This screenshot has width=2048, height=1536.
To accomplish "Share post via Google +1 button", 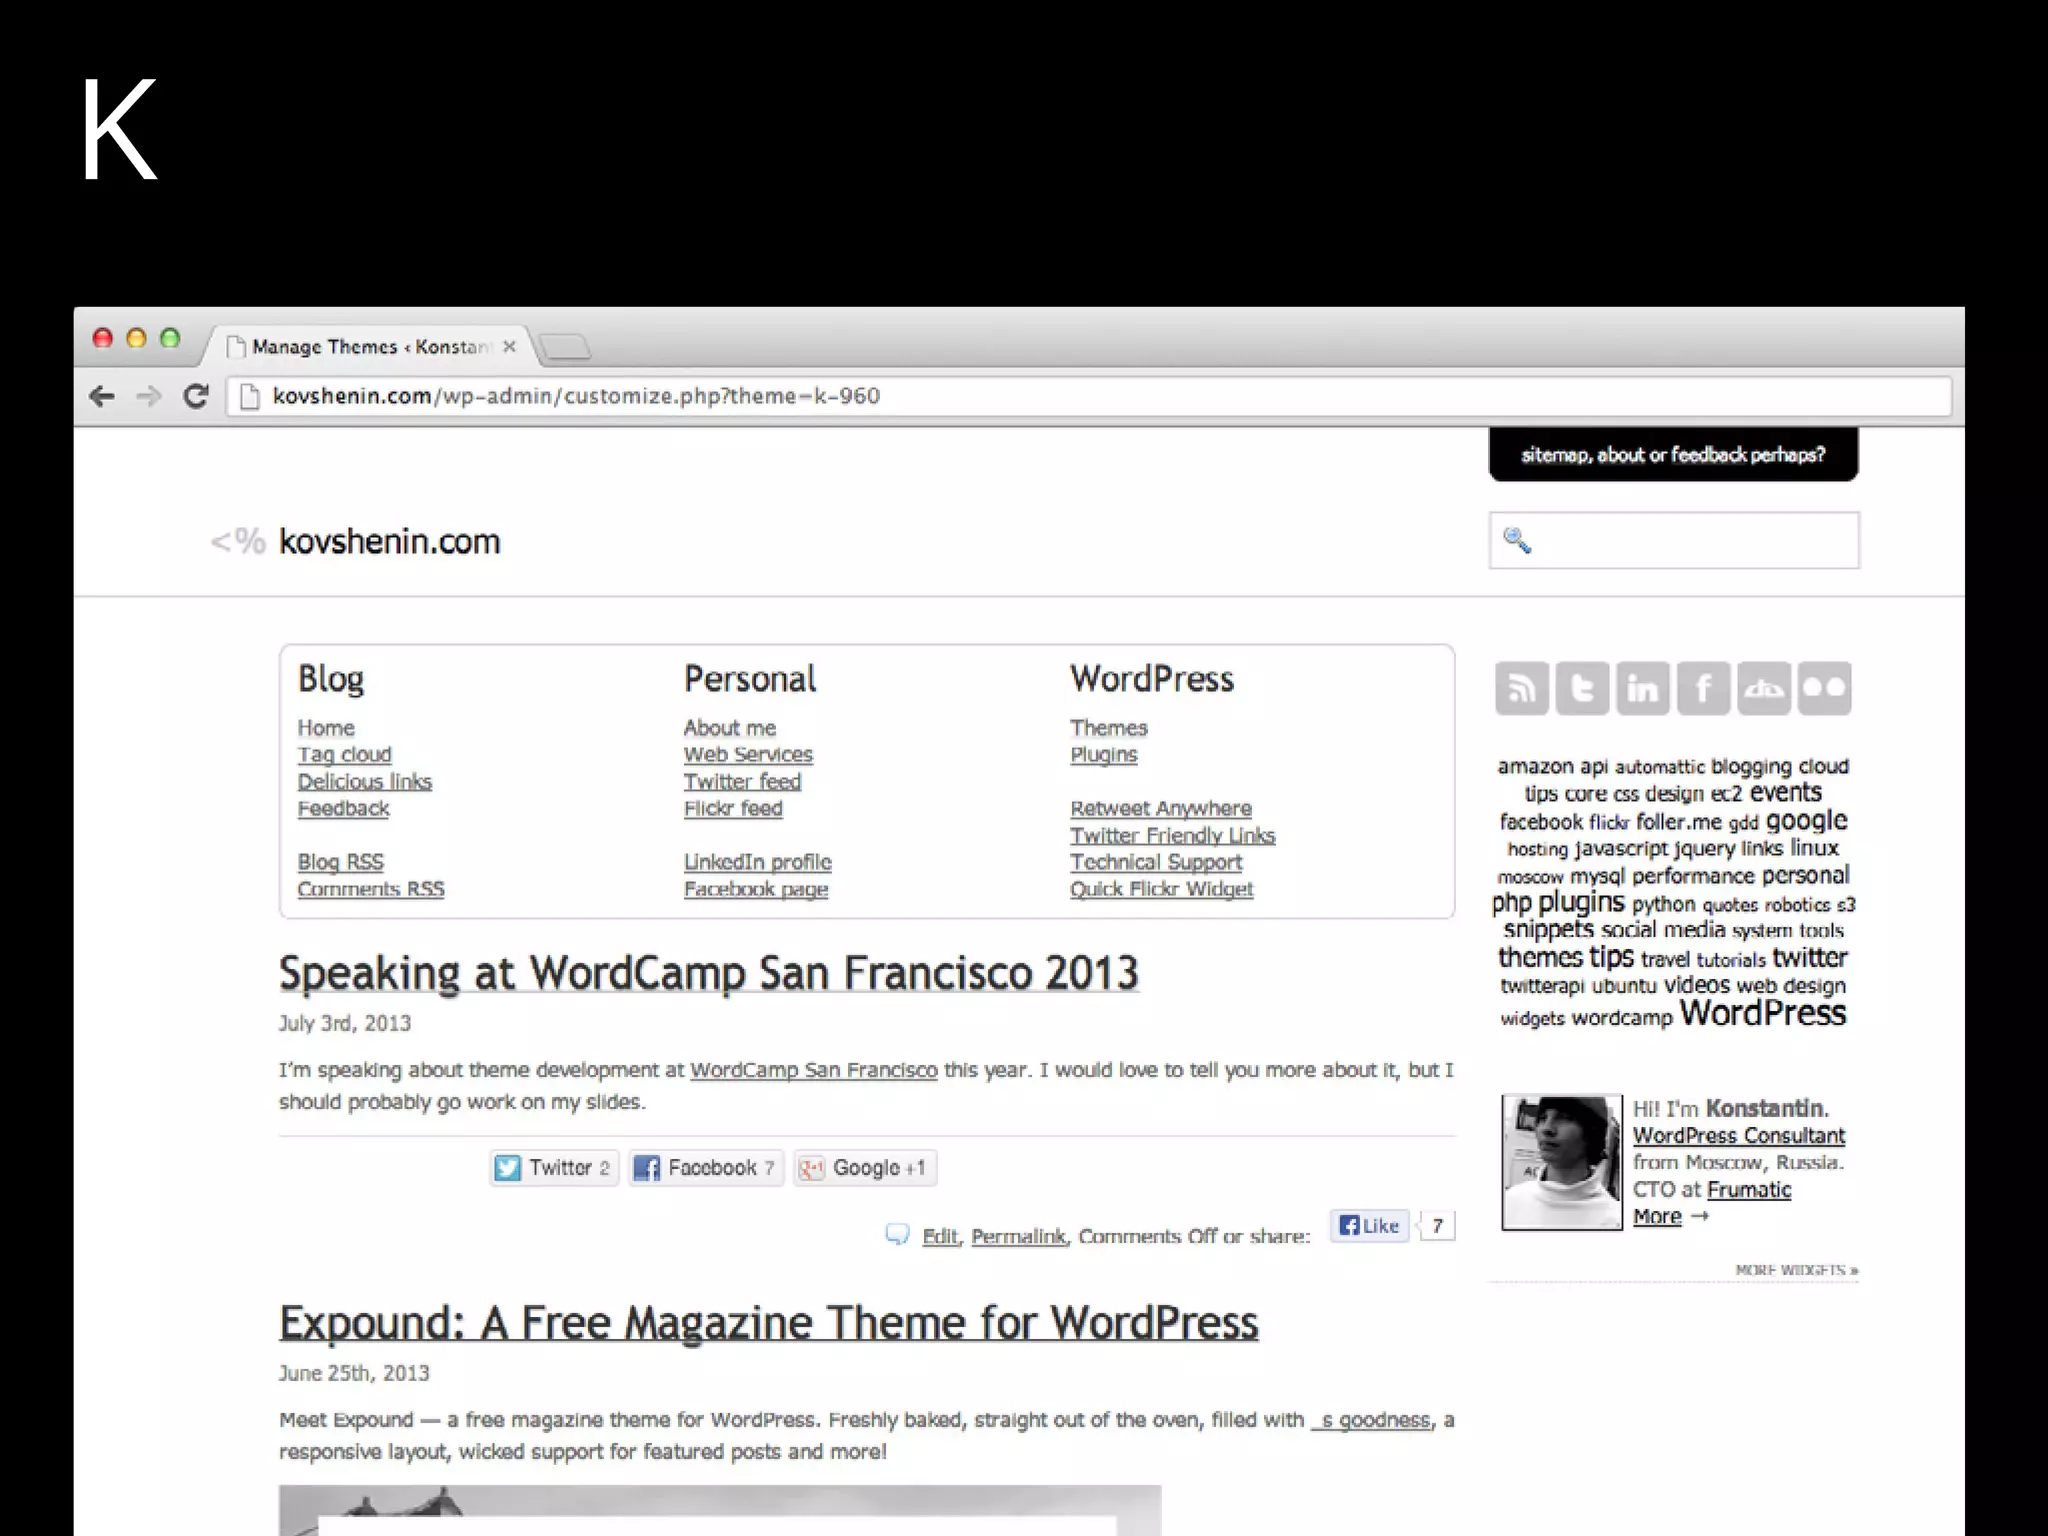I will pyautogui.click(x=865, y=1168).
